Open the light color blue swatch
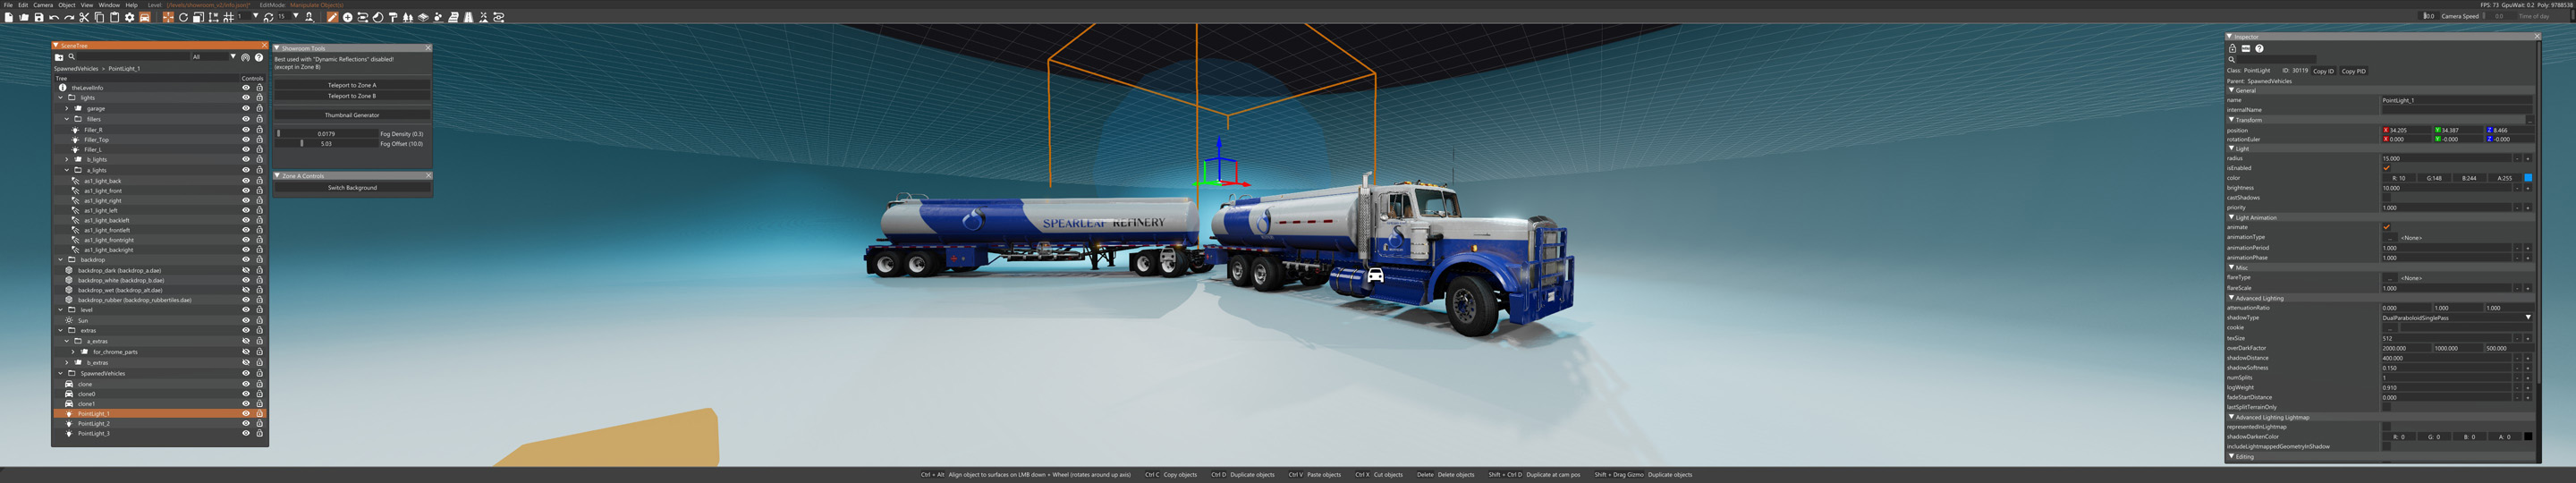Image resolution: width=2576 pixels, height=483 pixels. 2528,178
